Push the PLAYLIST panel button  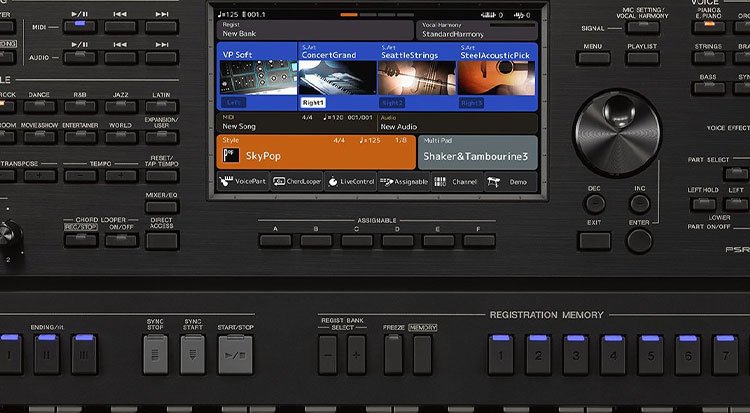pos(642,58)
